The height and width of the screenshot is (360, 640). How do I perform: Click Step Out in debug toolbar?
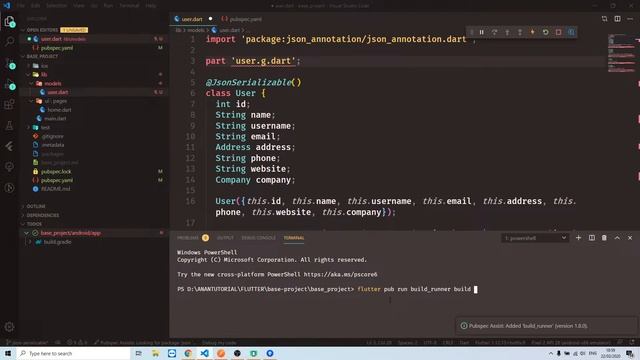point(520,32)
